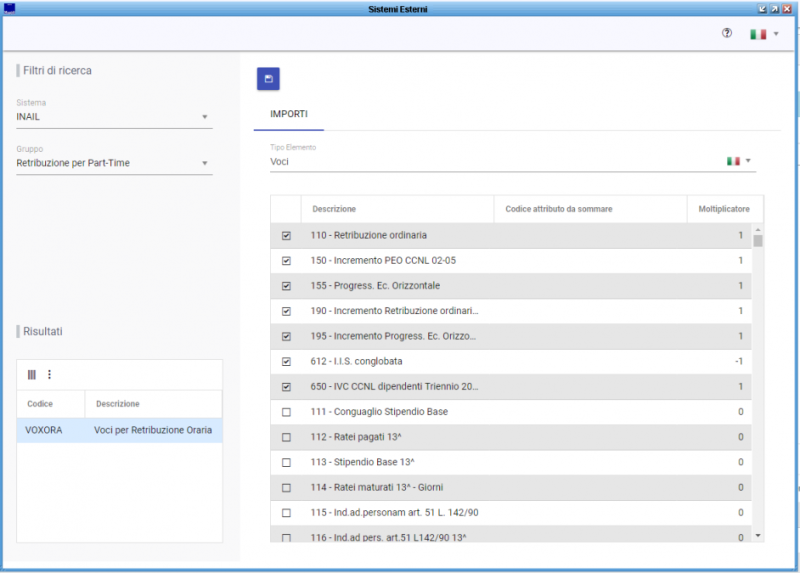
Task: Click the Italian flag in Tipo Elemento field
Action: click(733, 161)
